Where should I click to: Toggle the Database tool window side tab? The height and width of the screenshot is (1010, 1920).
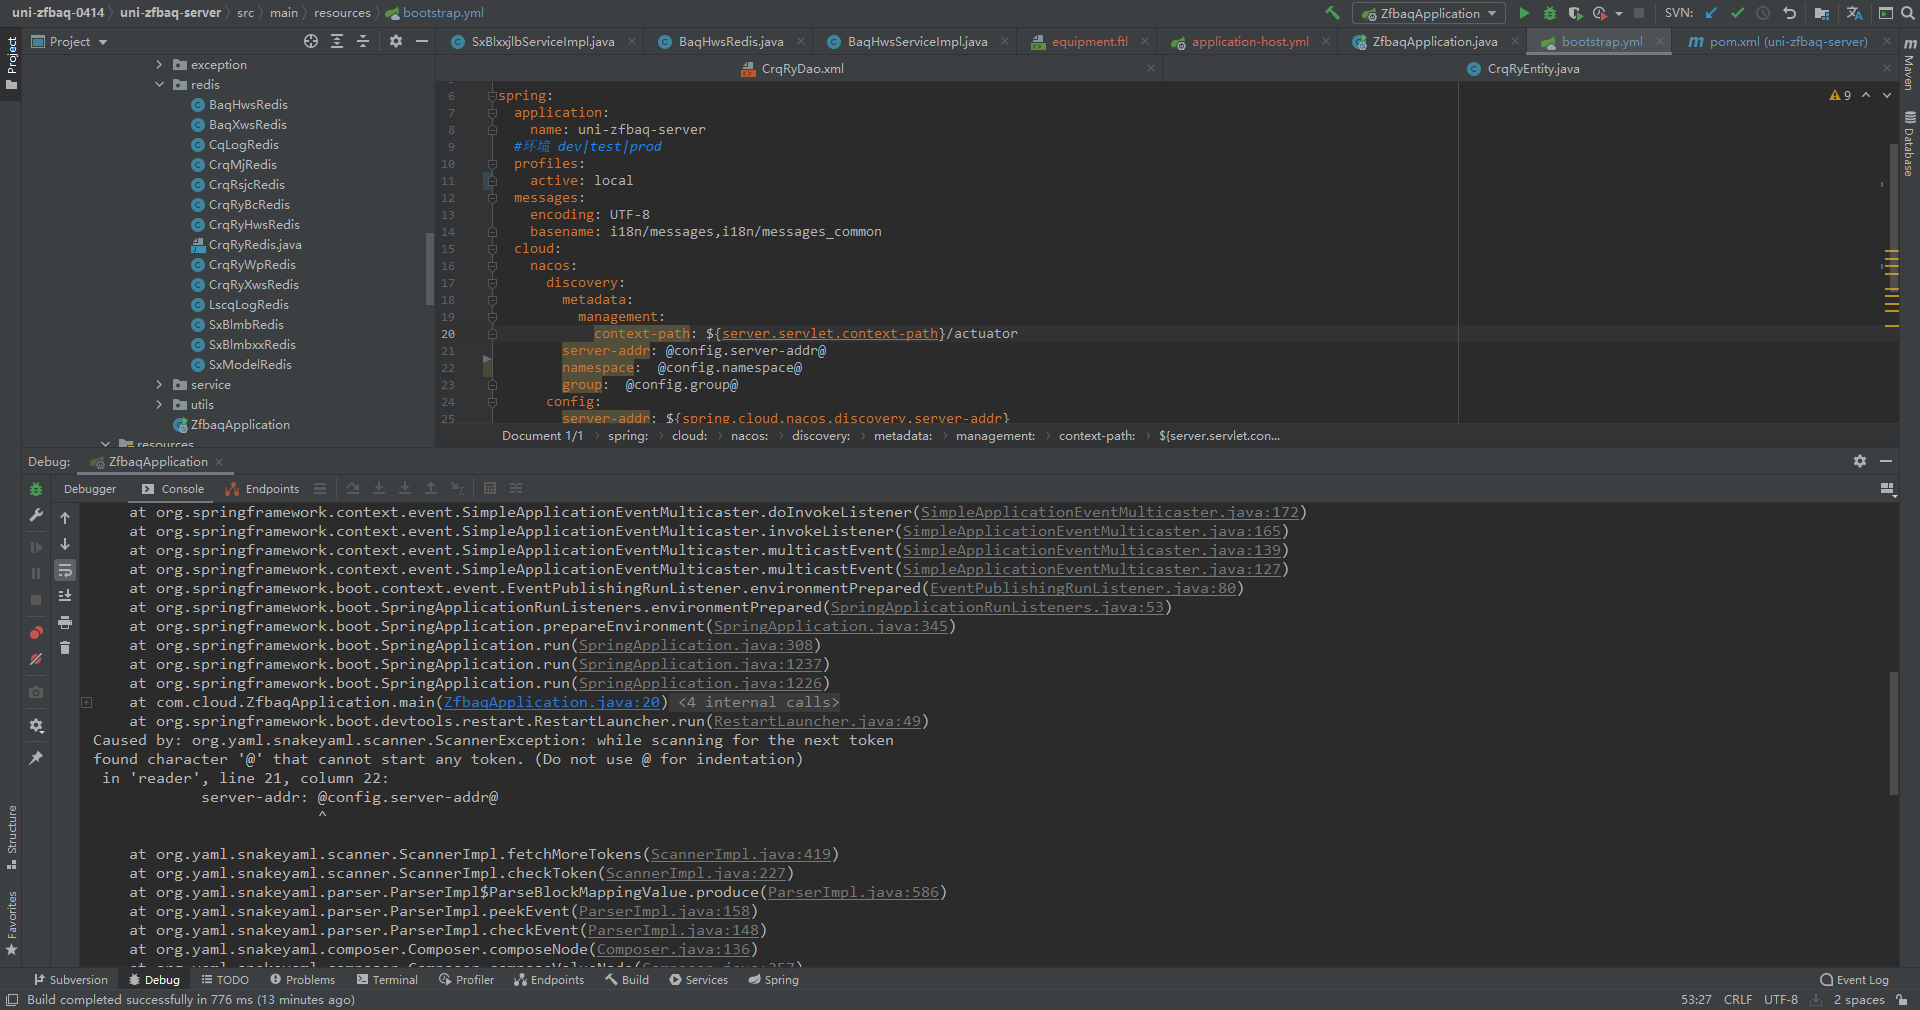1909,145
